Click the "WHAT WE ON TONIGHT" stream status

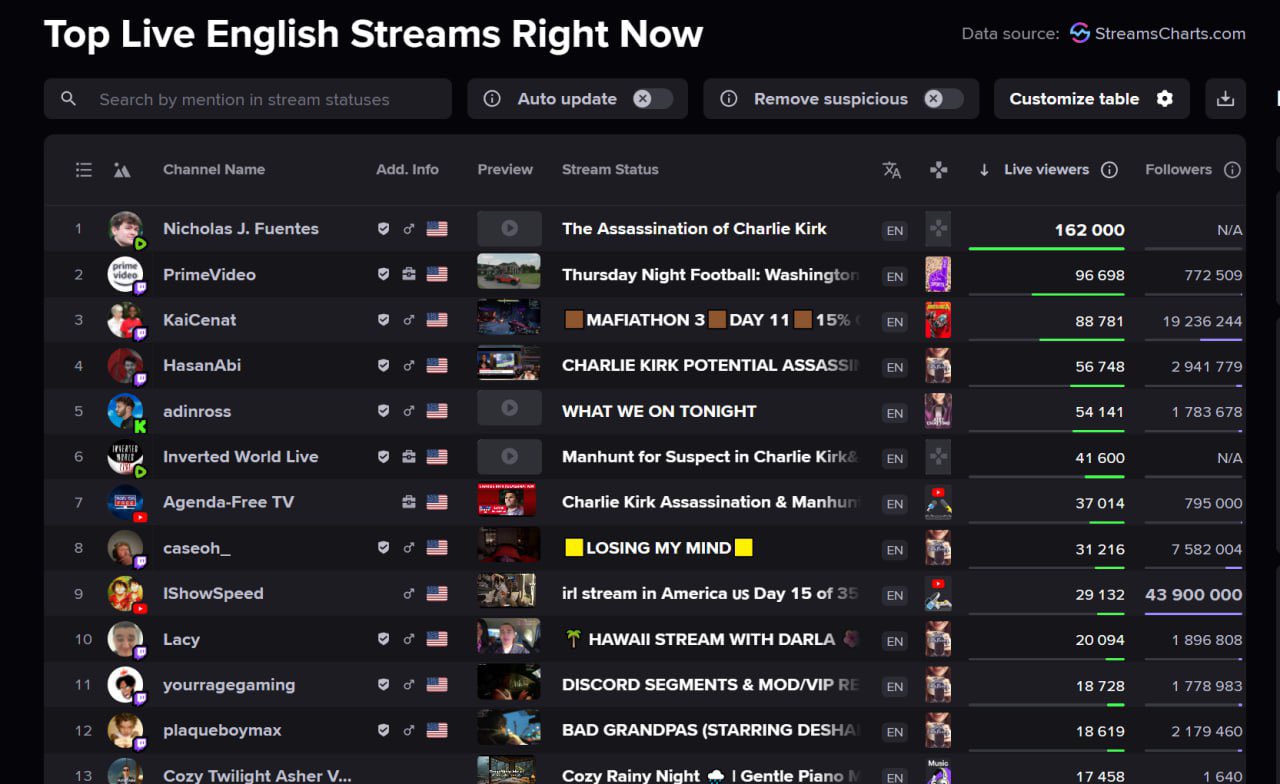click(659, 411)
